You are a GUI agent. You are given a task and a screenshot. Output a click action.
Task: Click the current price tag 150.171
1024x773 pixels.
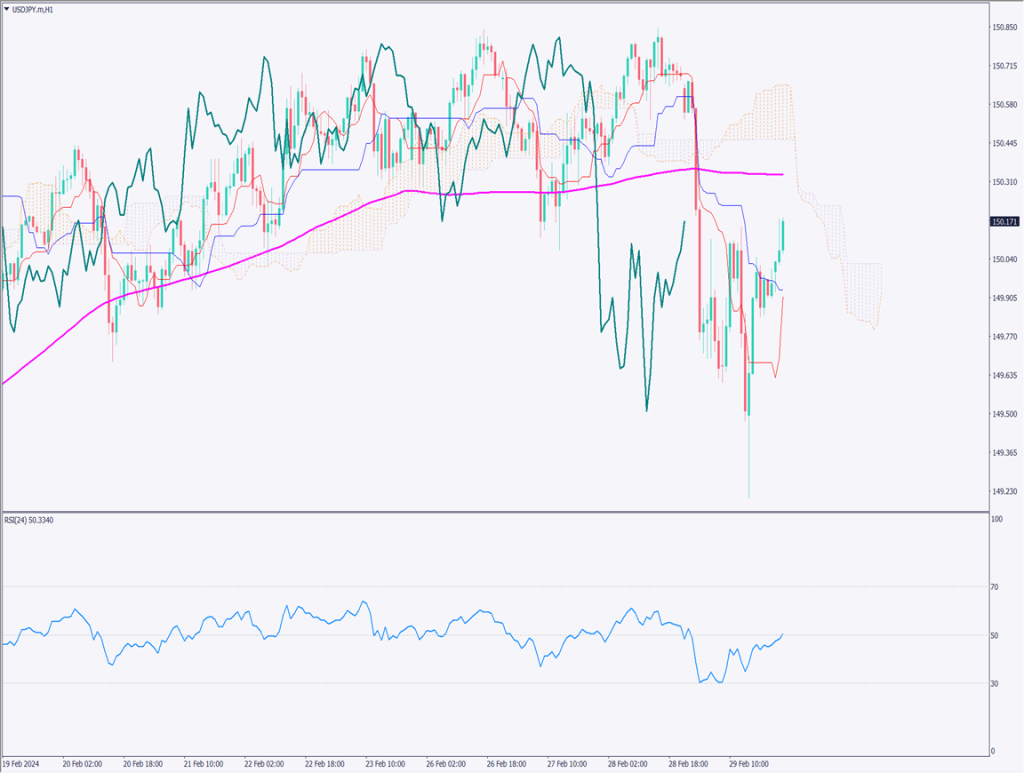1003,221
